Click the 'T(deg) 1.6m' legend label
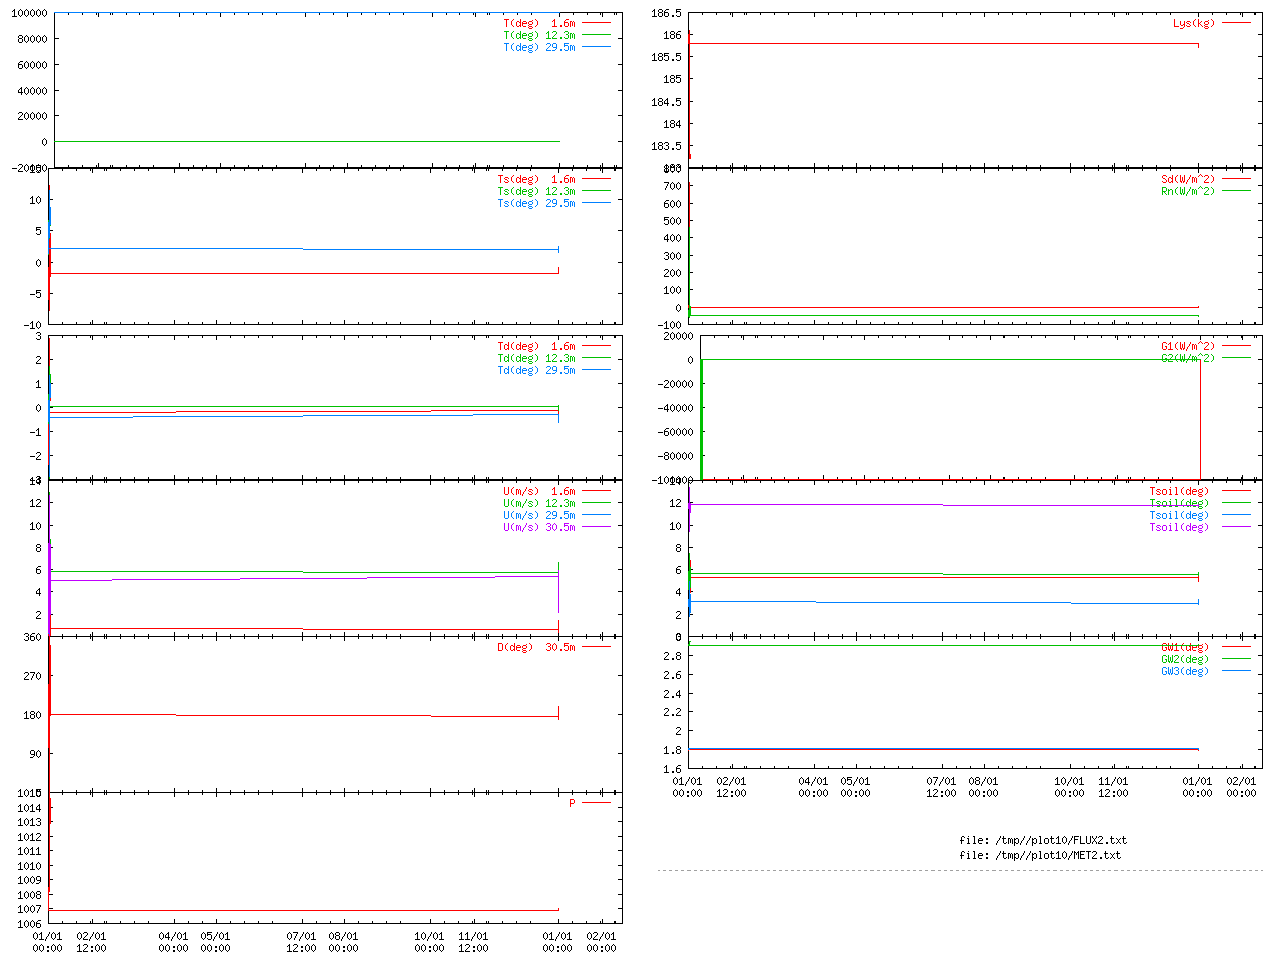The width and height of the screenshot is (1280, 960). coord(539,23)
